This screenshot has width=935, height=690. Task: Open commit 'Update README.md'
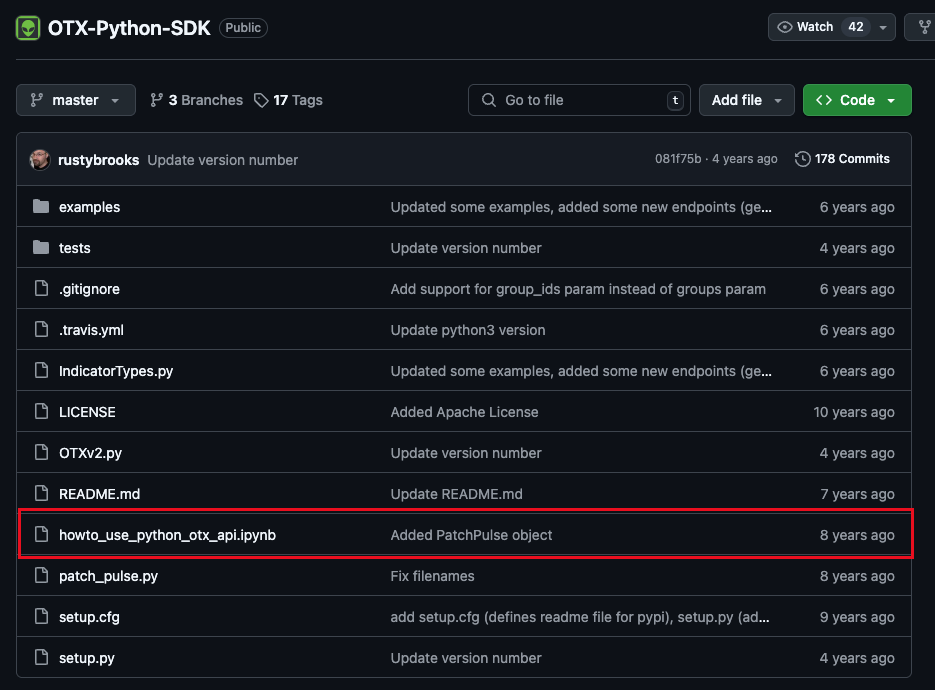[x=457, y=494]
